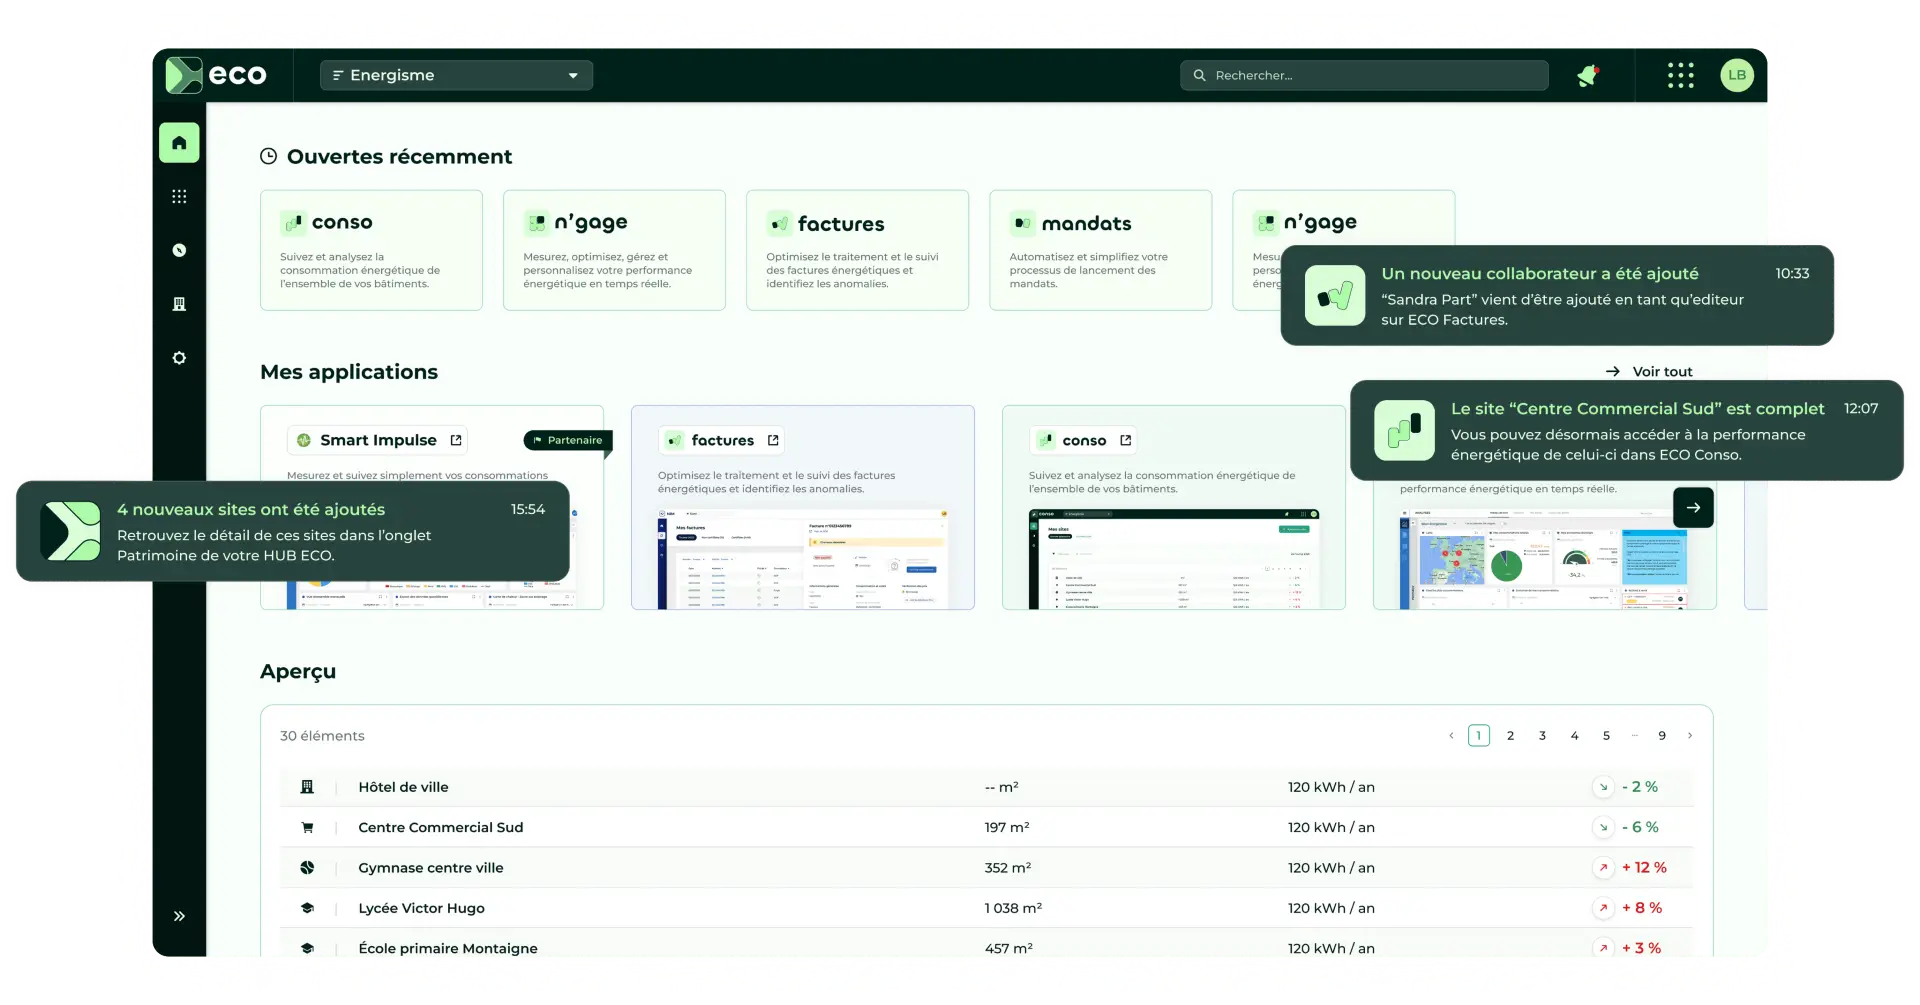Open conso app external link icon

pyautogui.click(x=1126, y=440)
